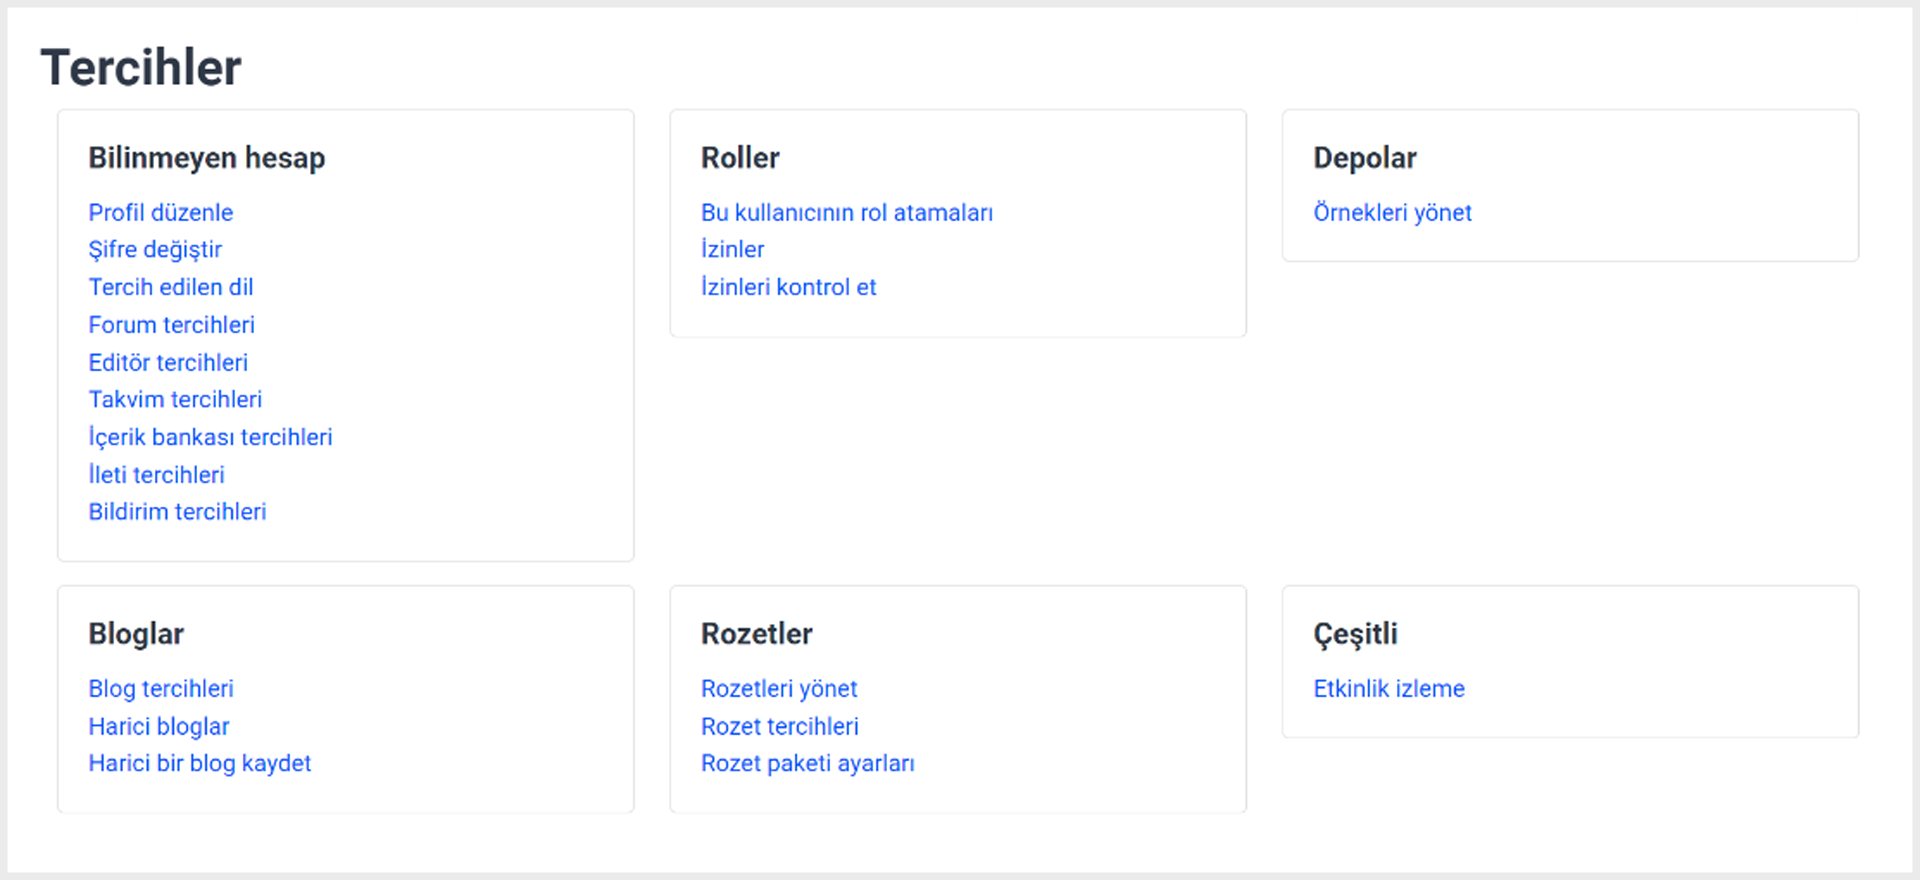This screenshot has width=1920, height=880.
Task: Click İçerik bankası tercihleri
Action: (210, 437)
